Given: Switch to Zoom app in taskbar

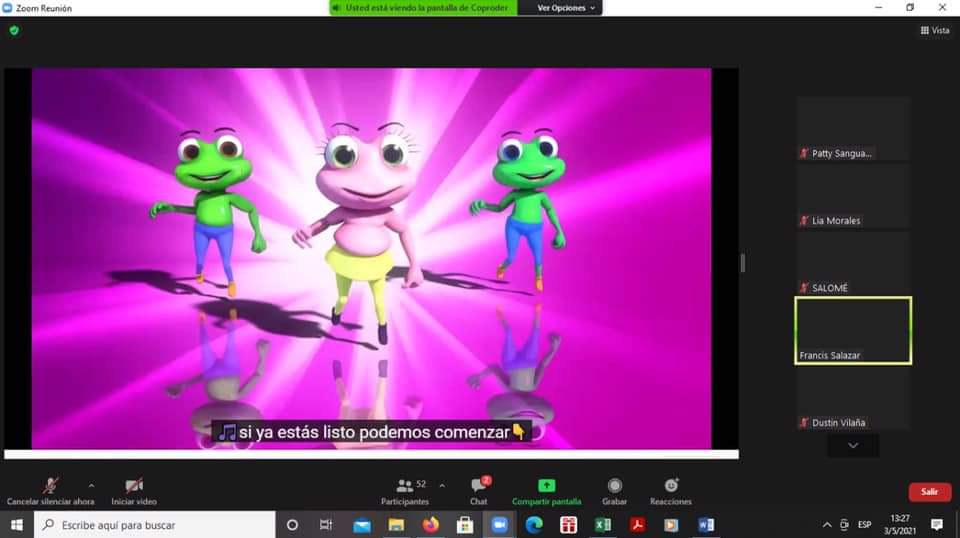Looking at the screenshot, I should click(x=500, y=525).
